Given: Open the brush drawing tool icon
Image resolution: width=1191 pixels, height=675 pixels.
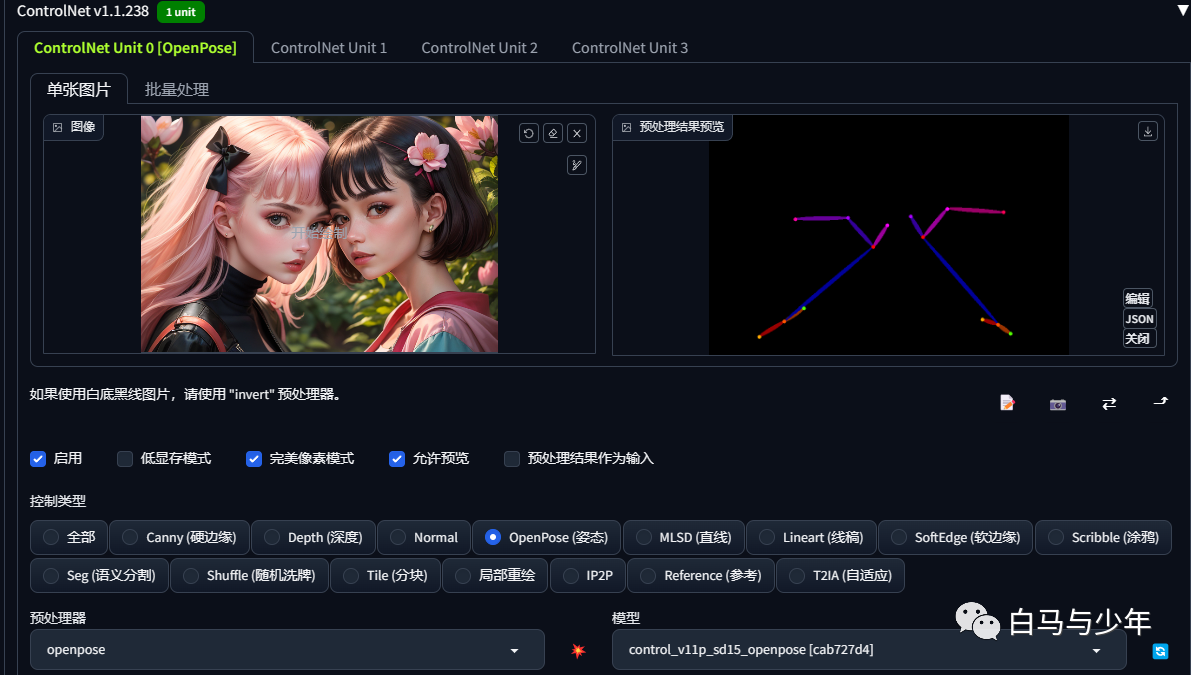Looking at the screenshot, I should pyautogui.click(x=577, y=165).
